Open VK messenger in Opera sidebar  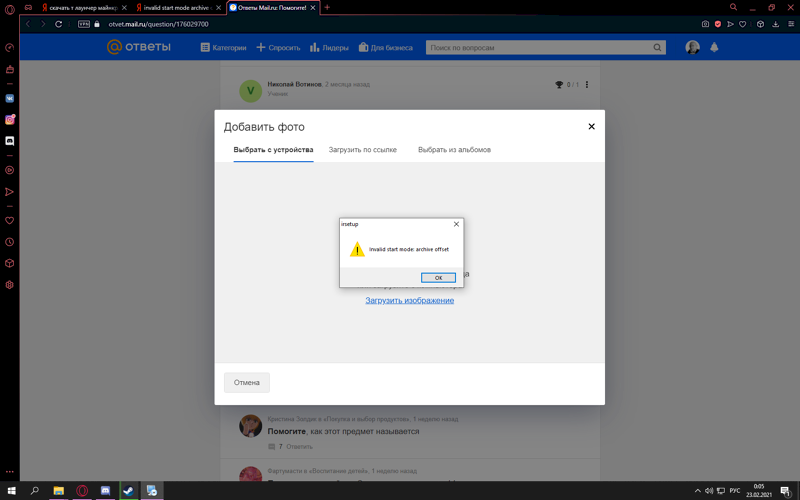(x=10, y=99)
